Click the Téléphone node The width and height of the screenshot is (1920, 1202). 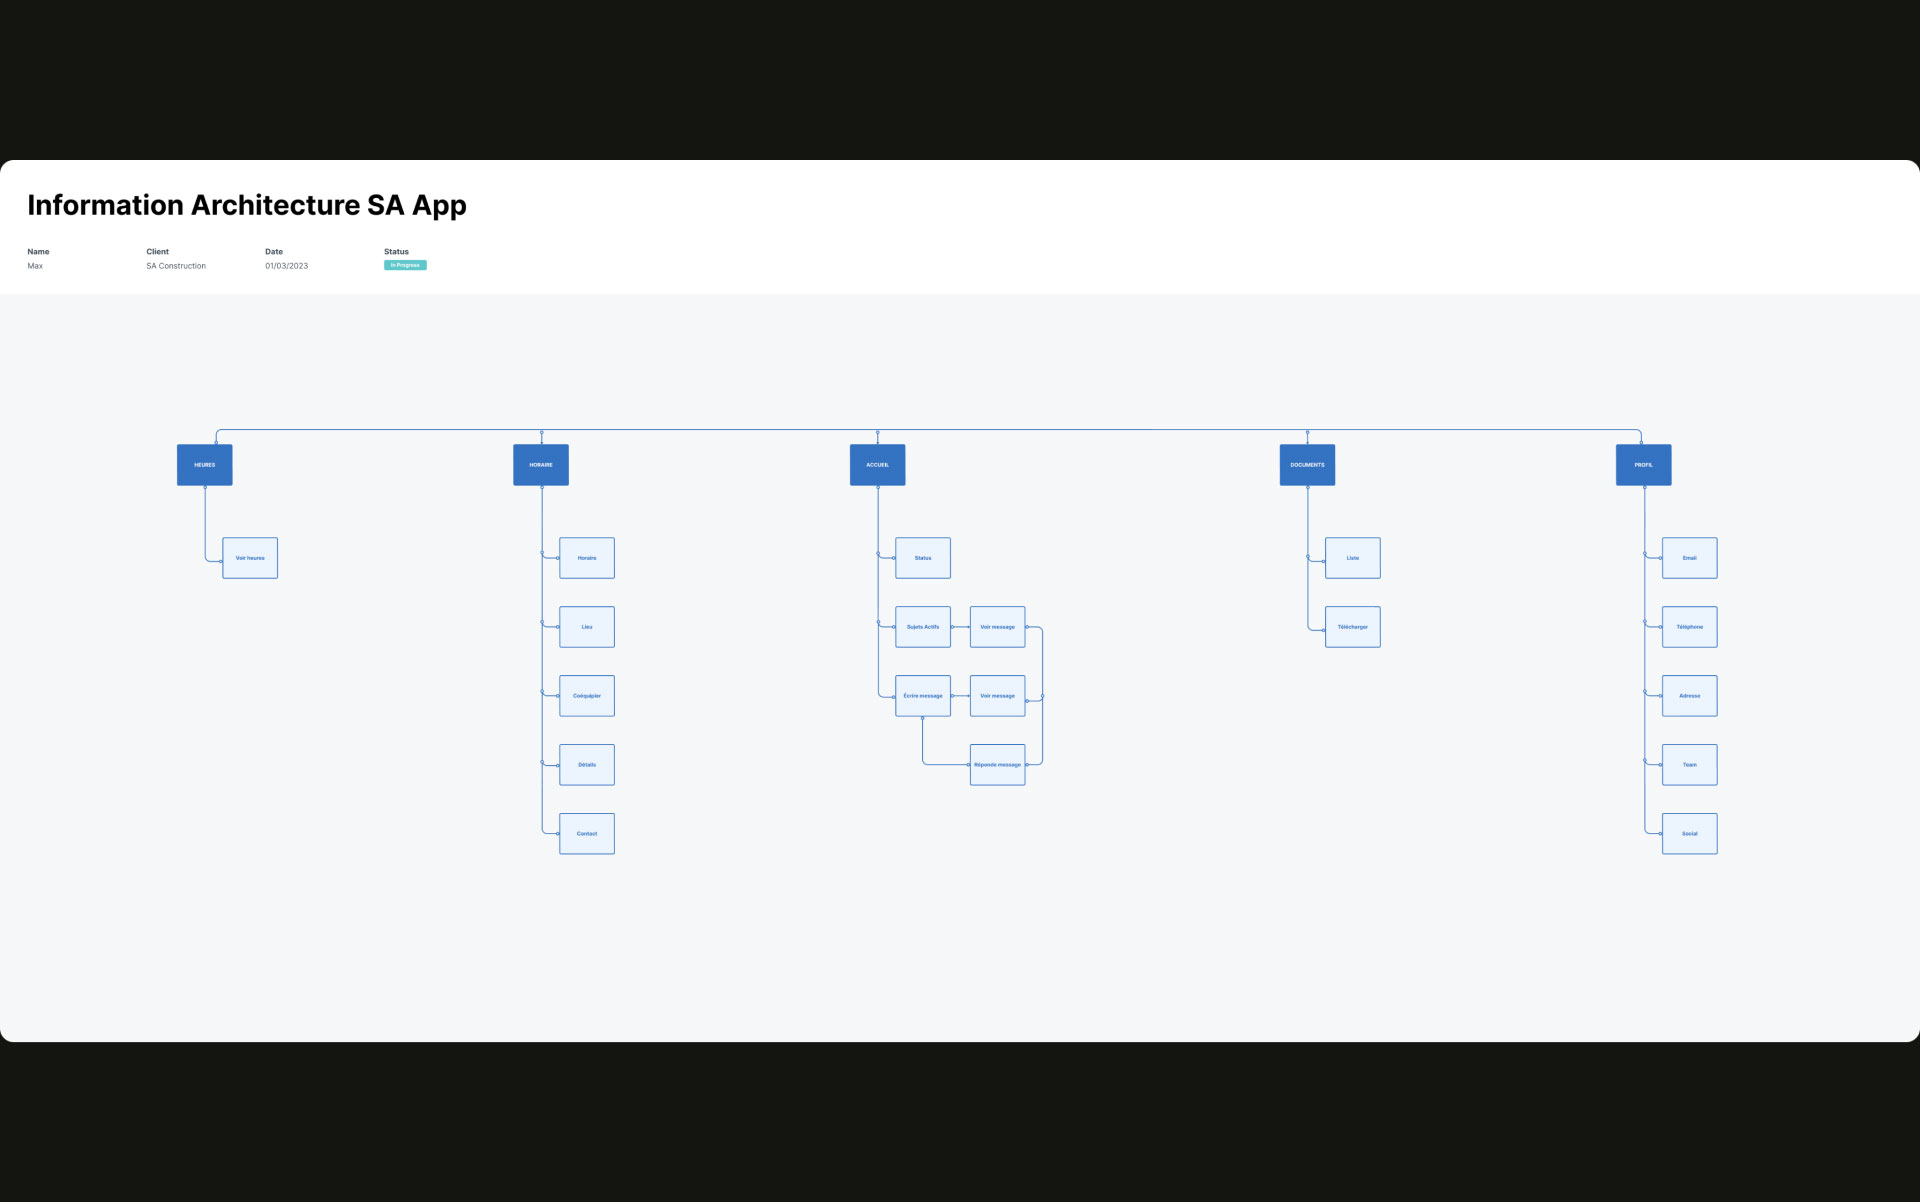coord(1689,627)
